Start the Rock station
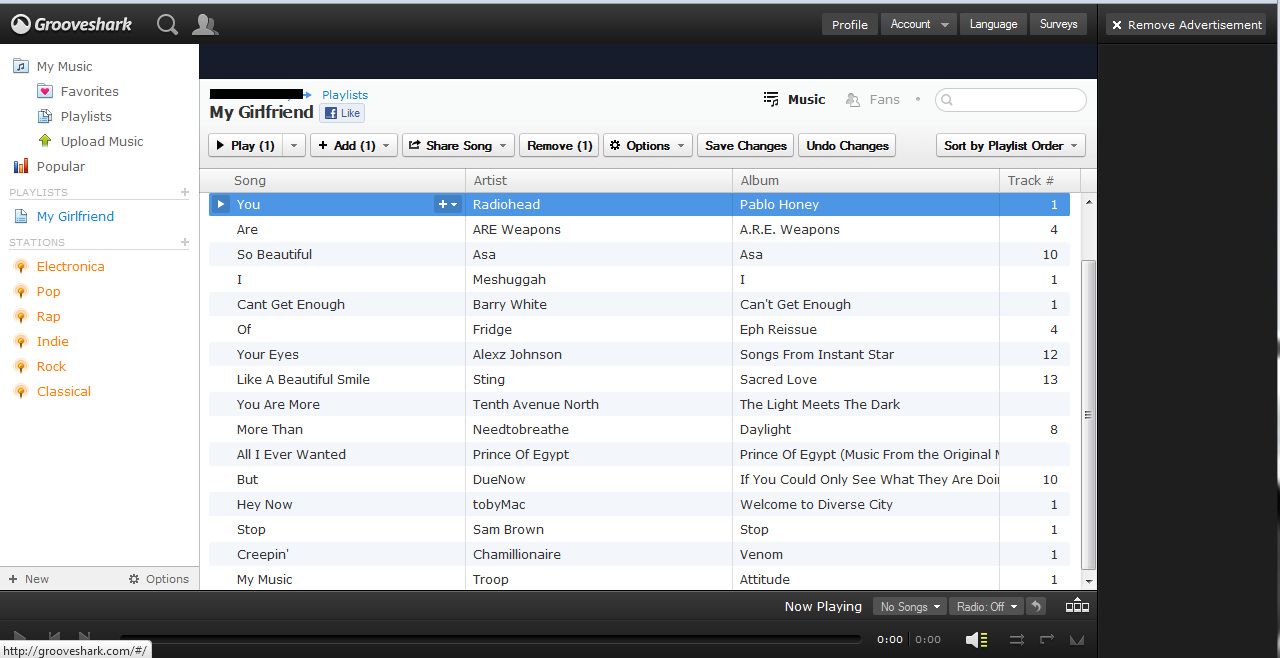1280x658 pixels. pos(51,366)
